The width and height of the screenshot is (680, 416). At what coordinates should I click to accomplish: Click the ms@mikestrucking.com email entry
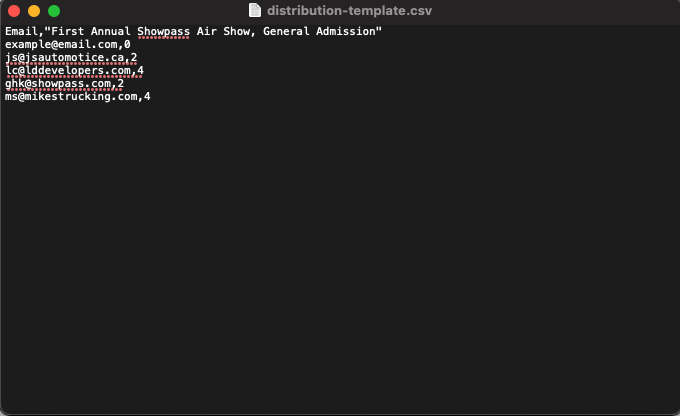tap(71, 96)
